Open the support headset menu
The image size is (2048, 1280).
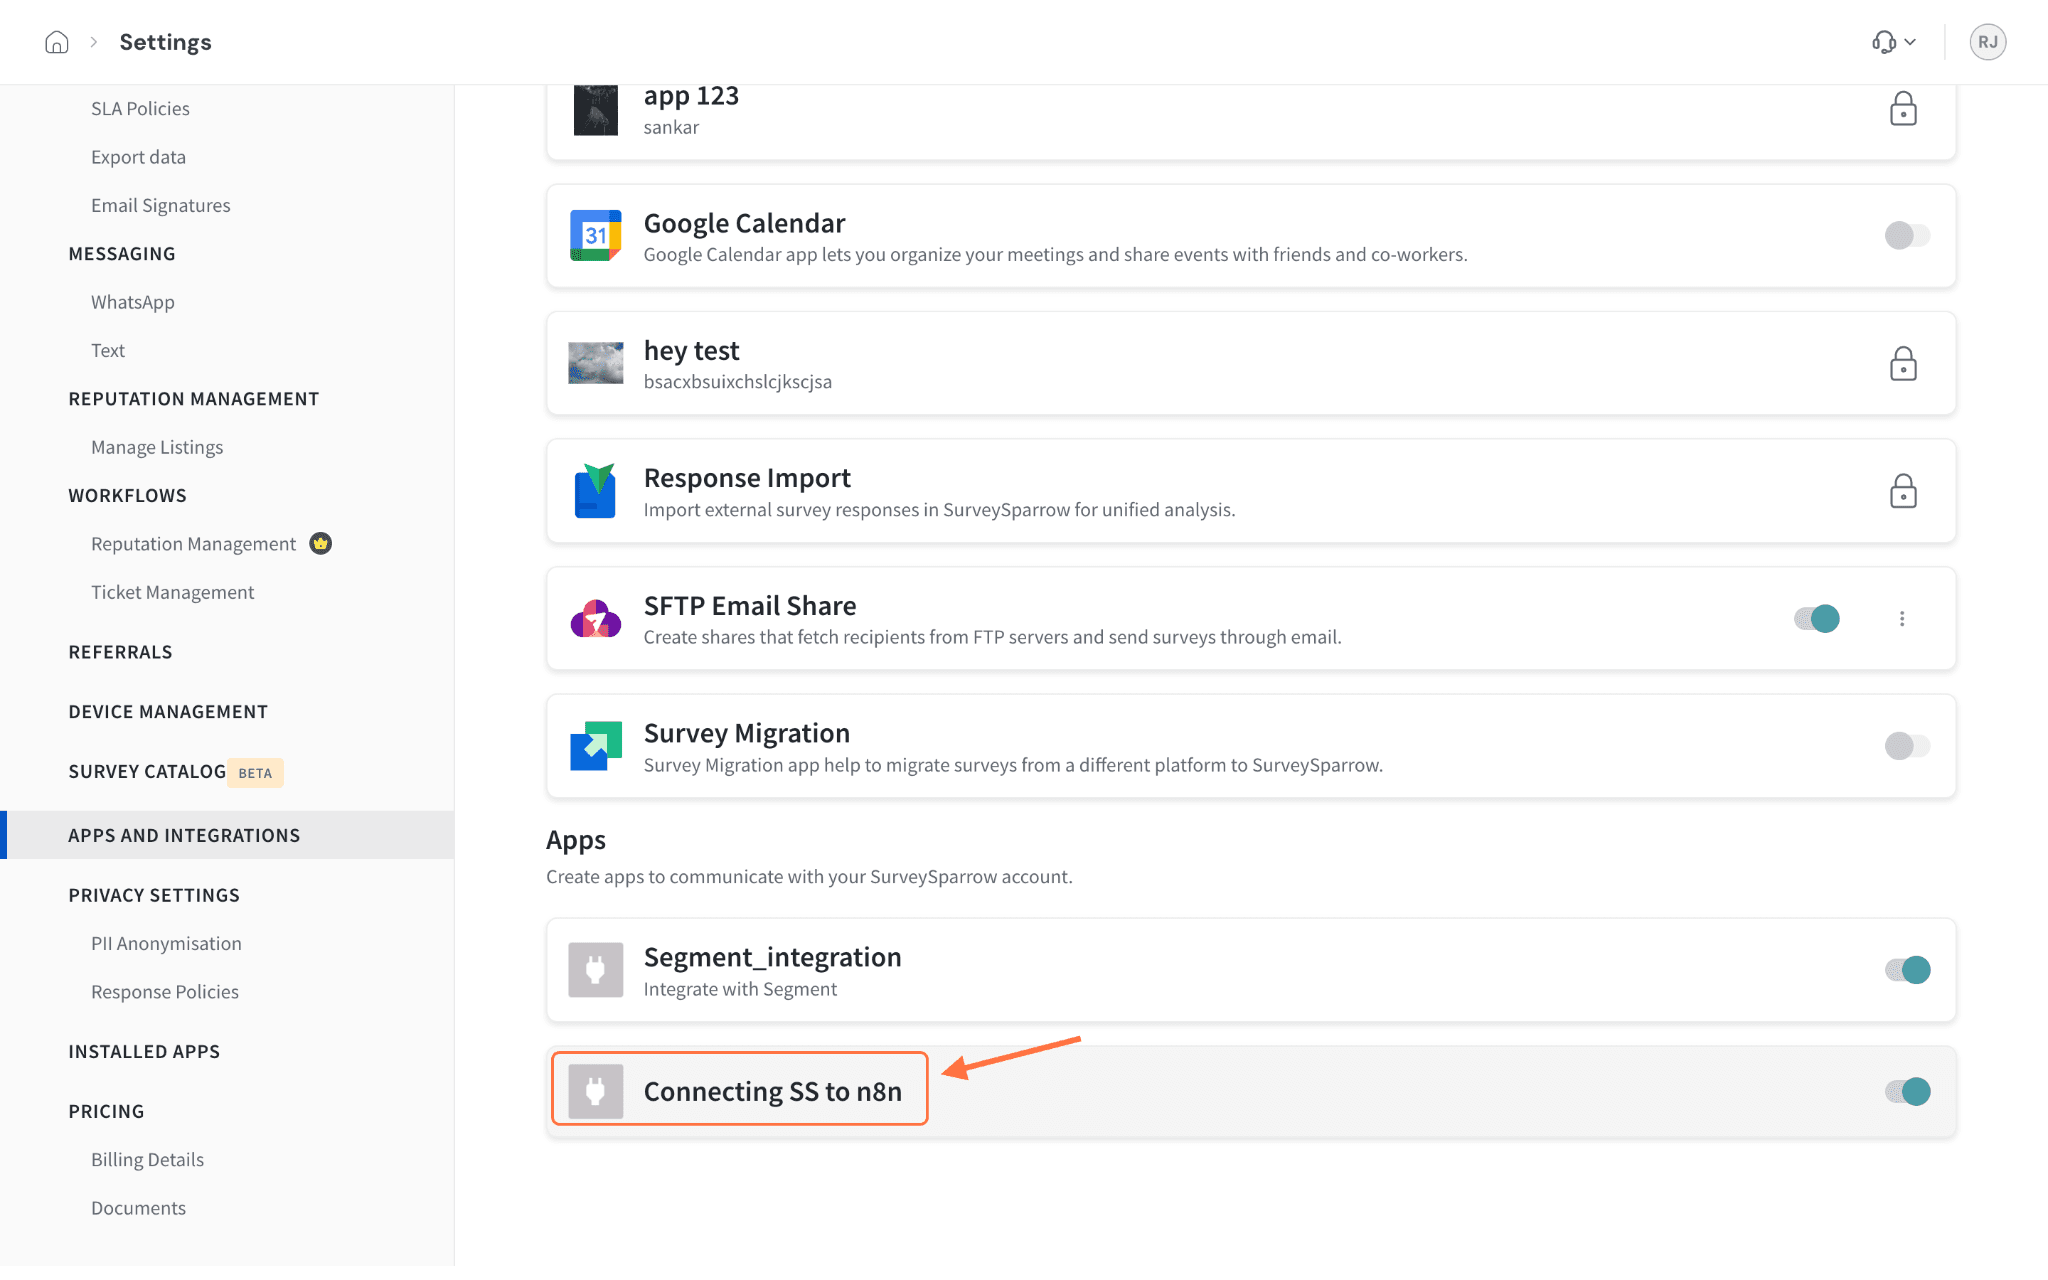point(1894,42)
